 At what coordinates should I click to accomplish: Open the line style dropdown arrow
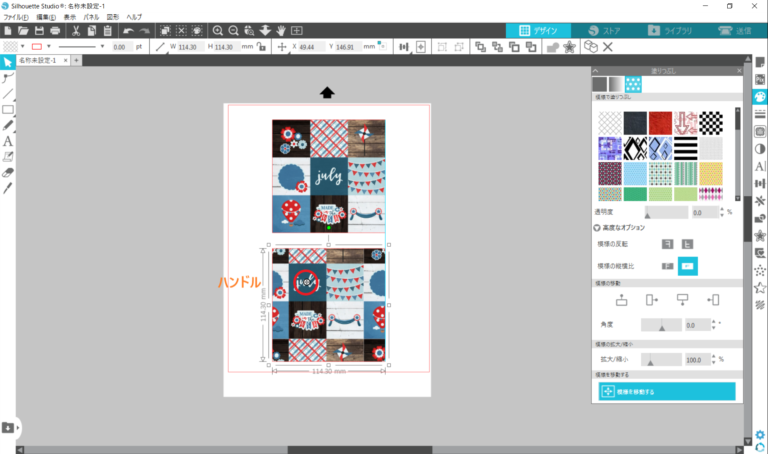point(102,47)
